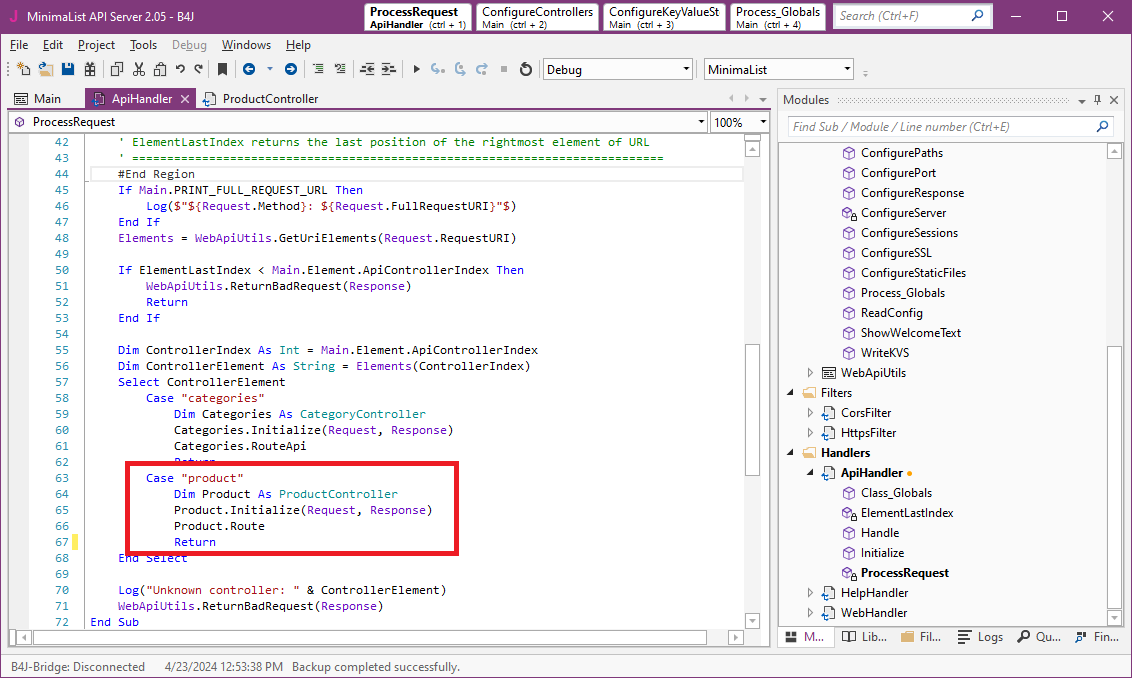Click the Navigate Forward arrow icon

(x=290, y=69)
